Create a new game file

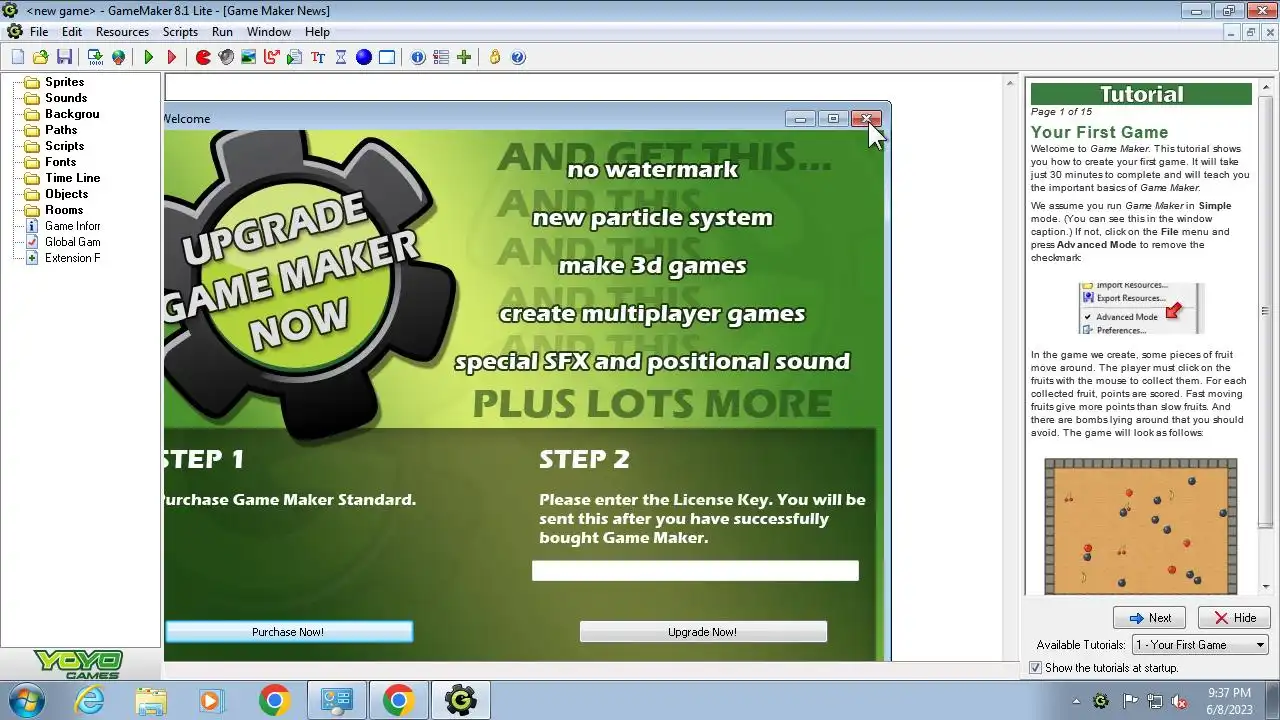tap(18, 57)
